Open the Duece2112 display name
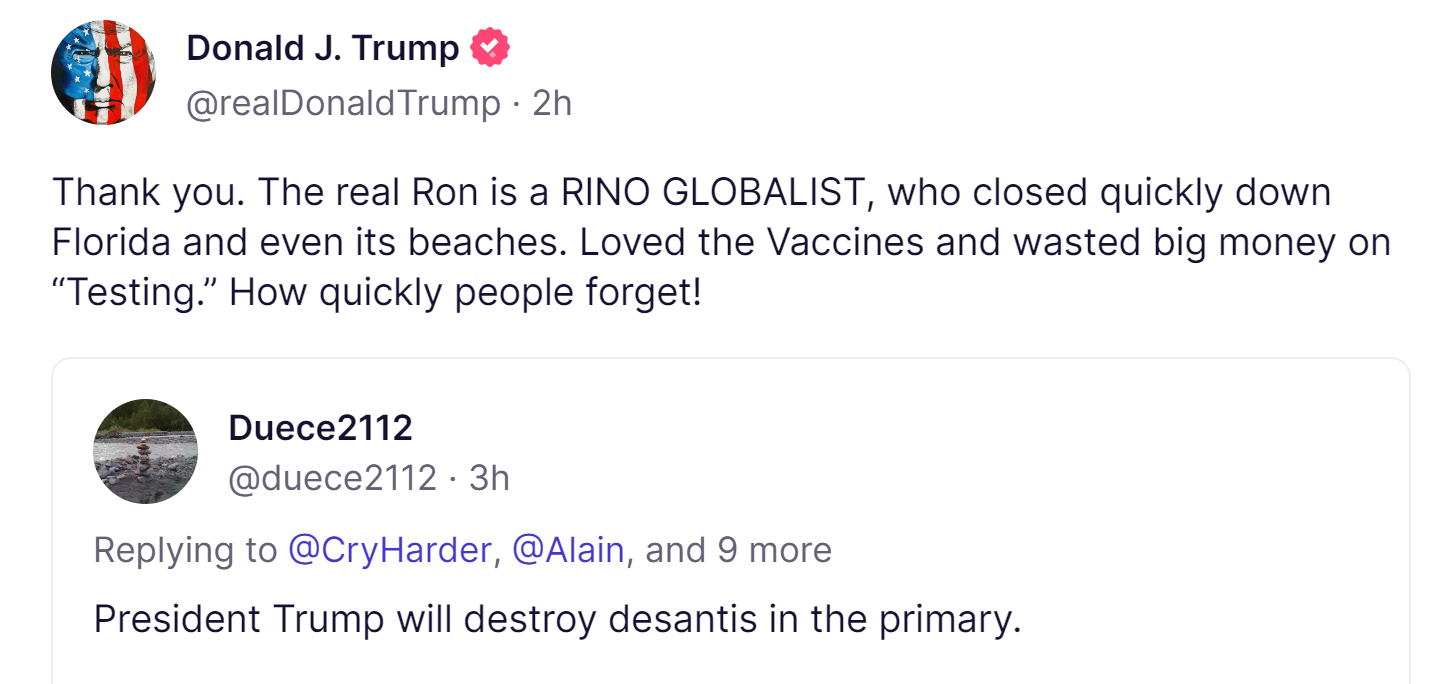1447x684 pixels. click(320, 428)
